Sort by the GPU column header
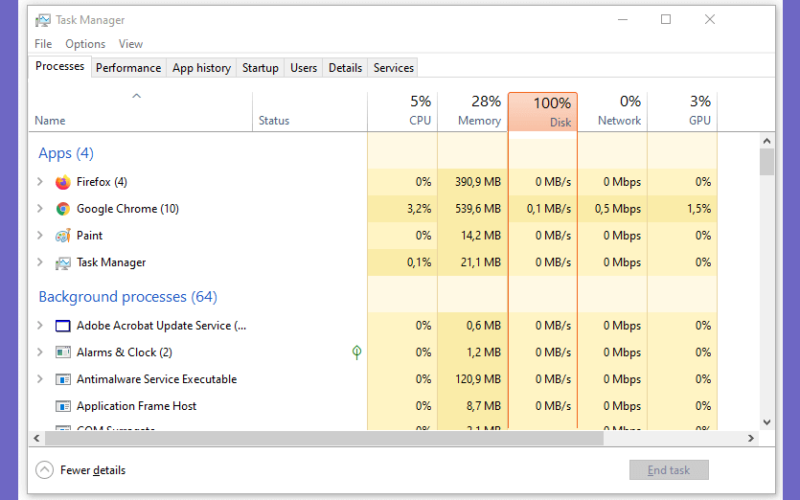 point(683,111)
